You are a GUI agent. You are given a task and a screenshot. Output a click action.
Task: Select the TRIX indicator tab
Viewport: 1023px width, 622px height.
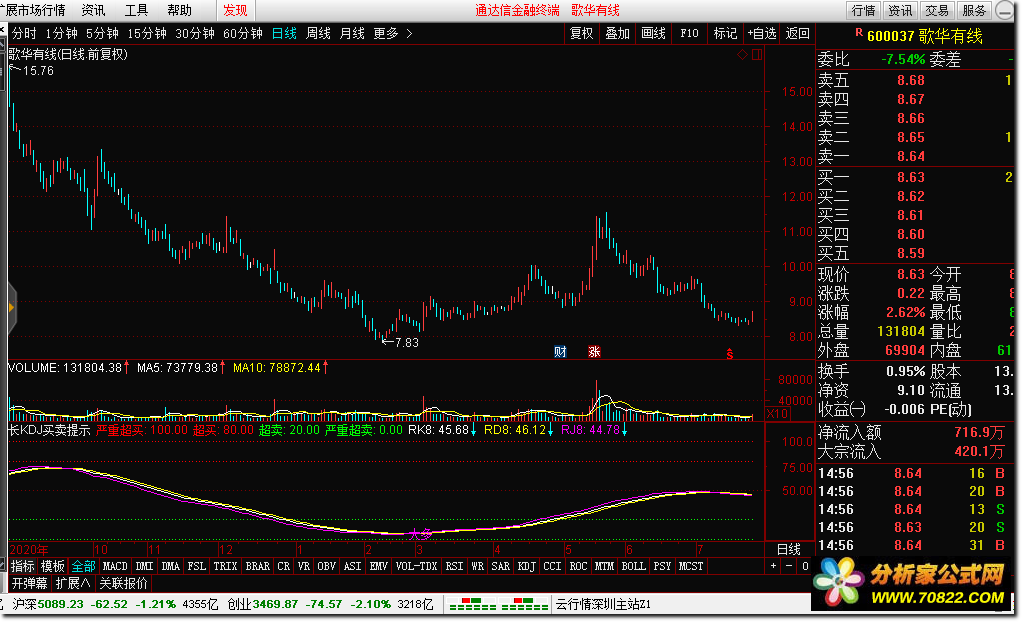(225, 566)
